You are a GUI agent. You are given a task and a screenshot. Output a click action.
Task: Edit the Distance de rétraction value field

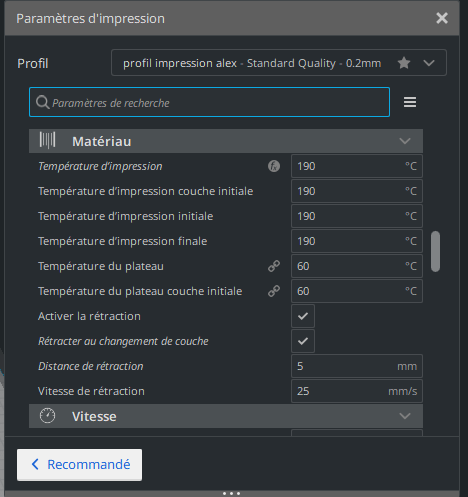[357, 366]
